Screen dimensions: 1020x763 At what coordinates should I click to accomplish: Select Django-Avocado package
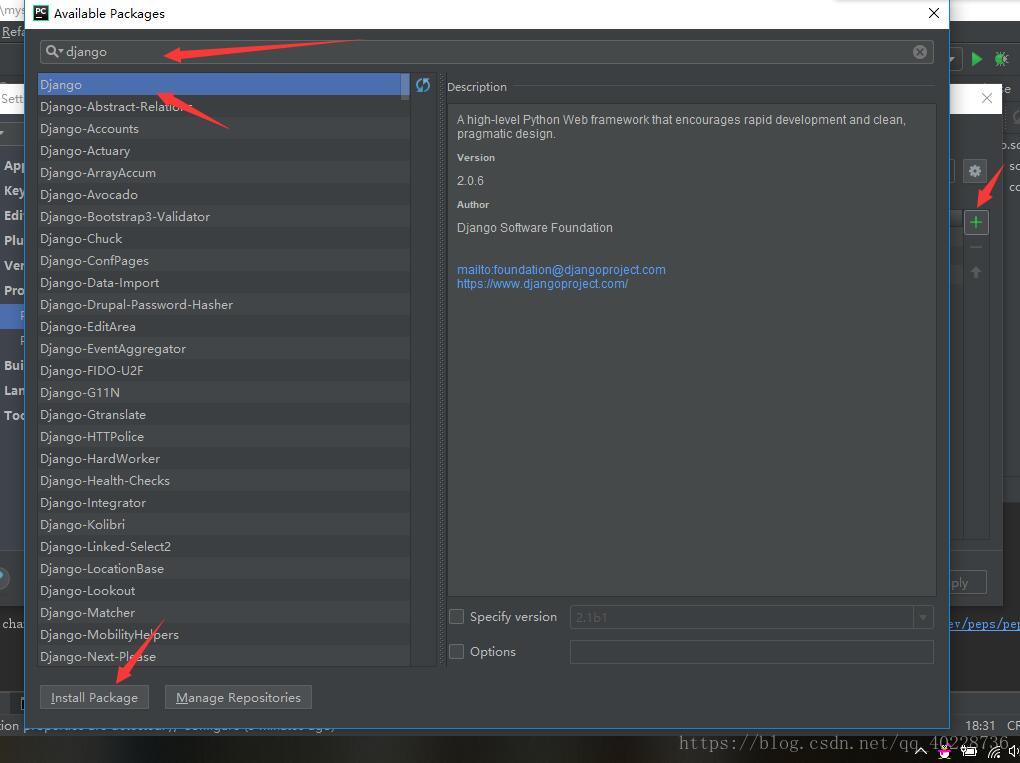pos(224,194)
